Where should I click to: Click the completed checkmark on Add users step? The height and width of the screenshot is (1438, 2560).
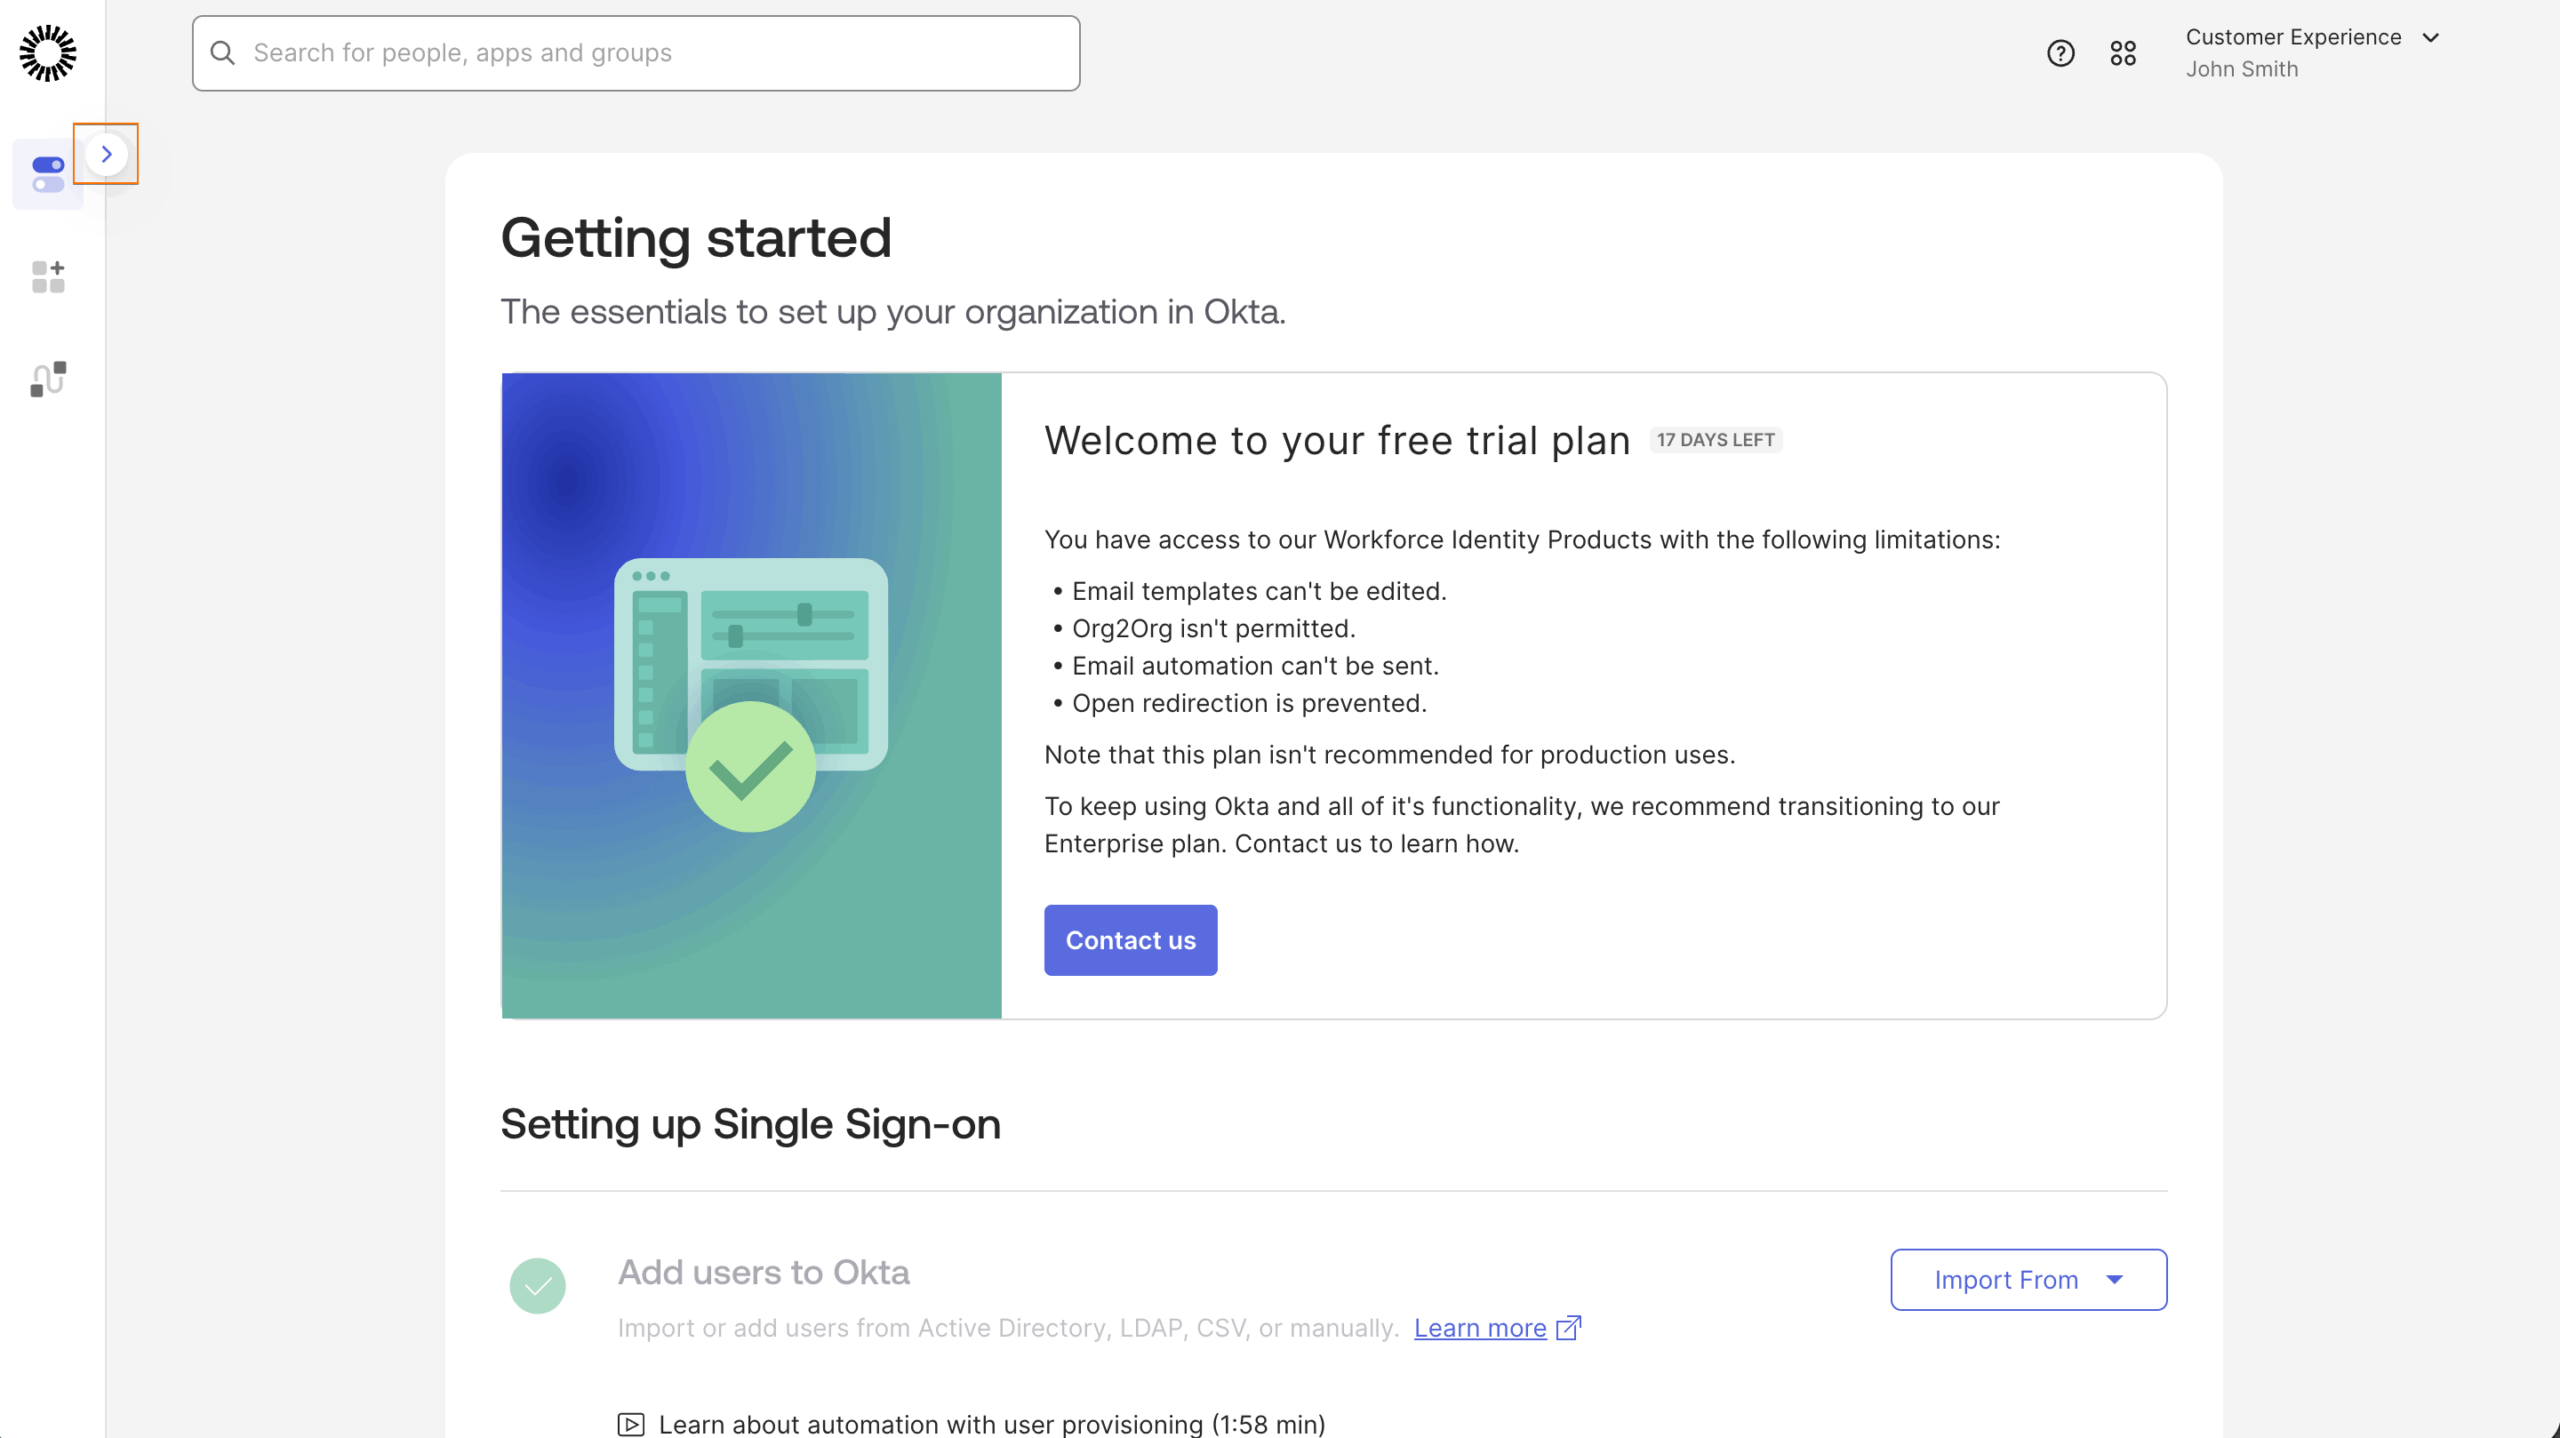pos(537,1285)
